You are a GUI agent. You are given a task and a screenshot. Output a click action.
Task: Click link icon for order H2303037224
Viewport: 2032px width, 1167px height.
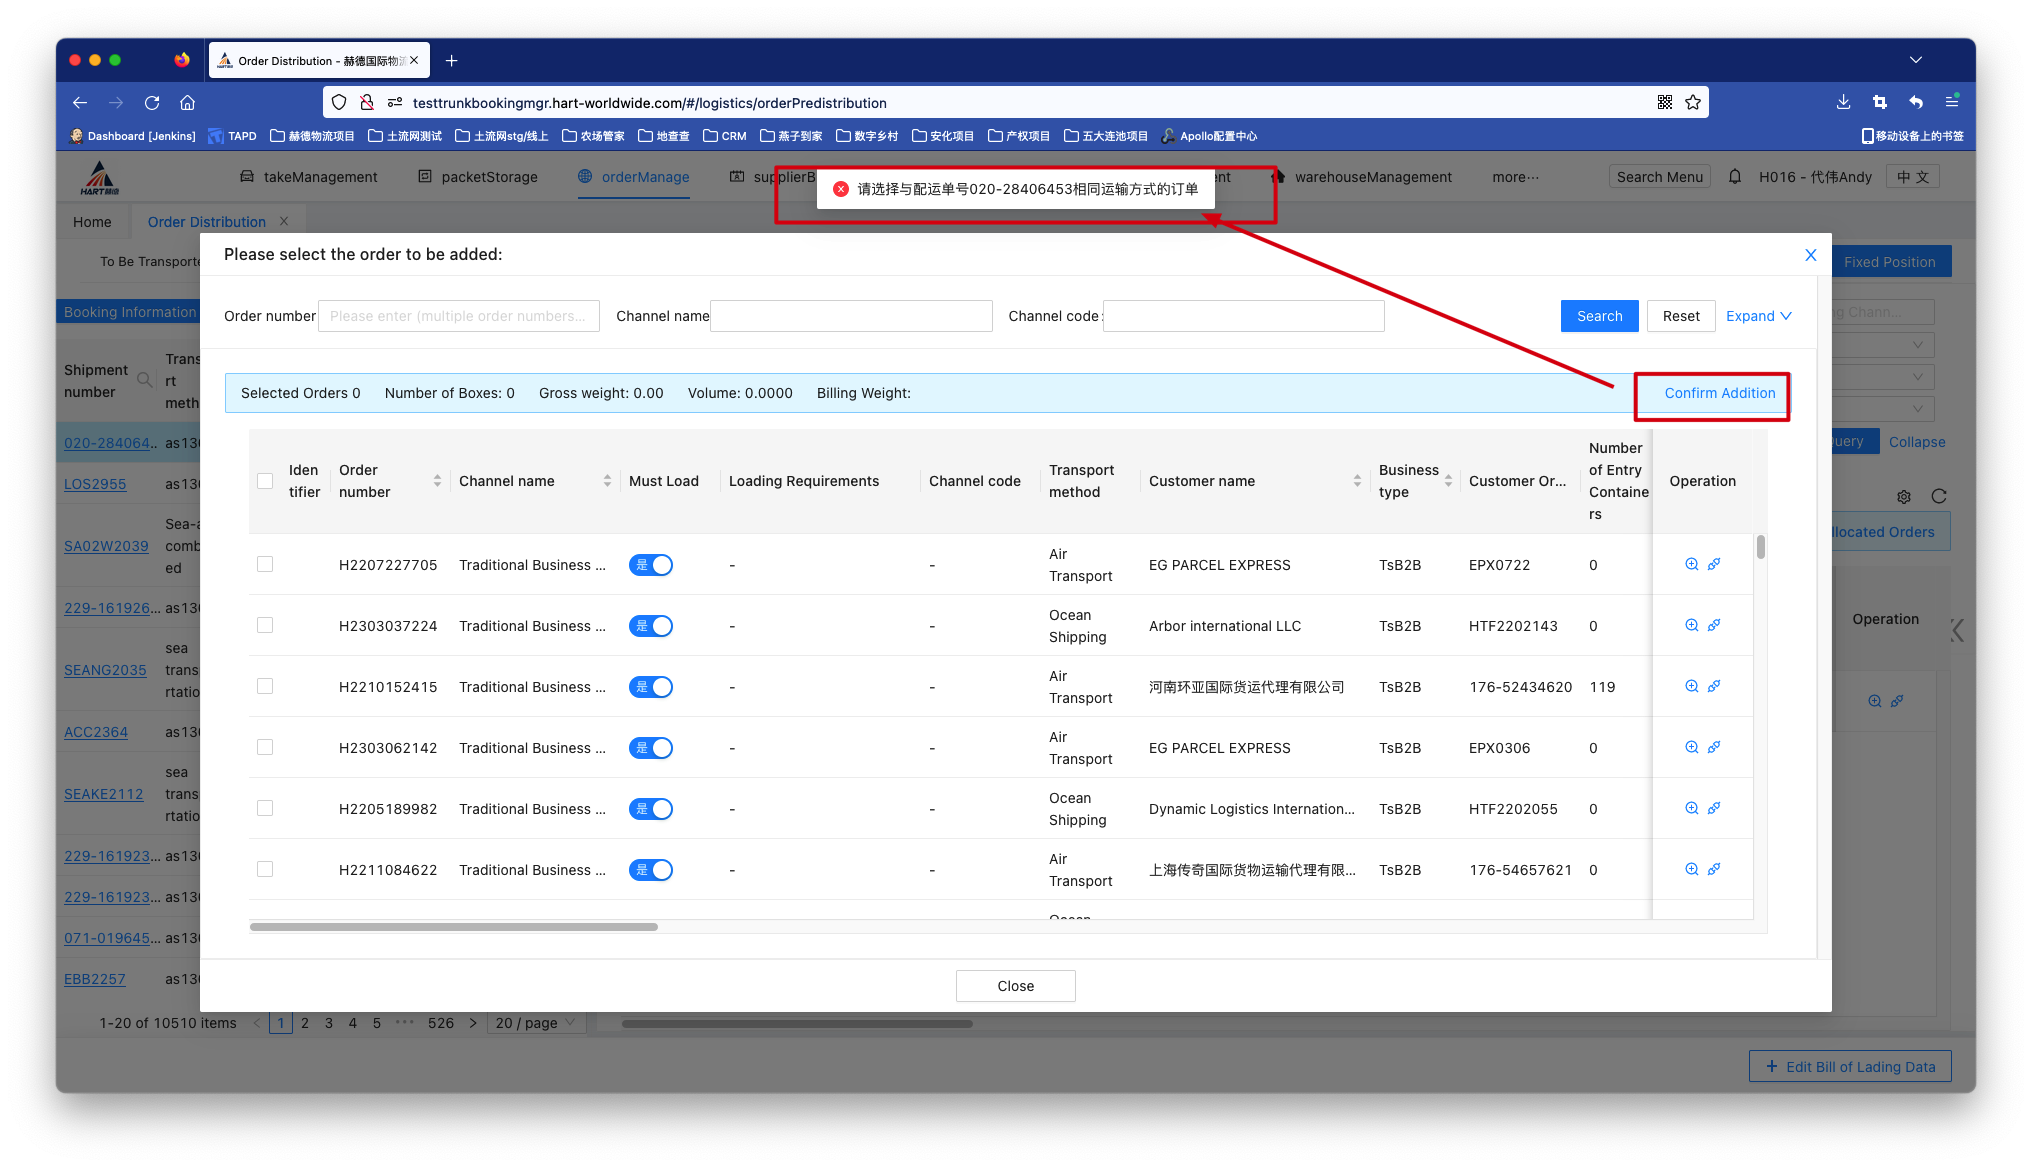1714,625
